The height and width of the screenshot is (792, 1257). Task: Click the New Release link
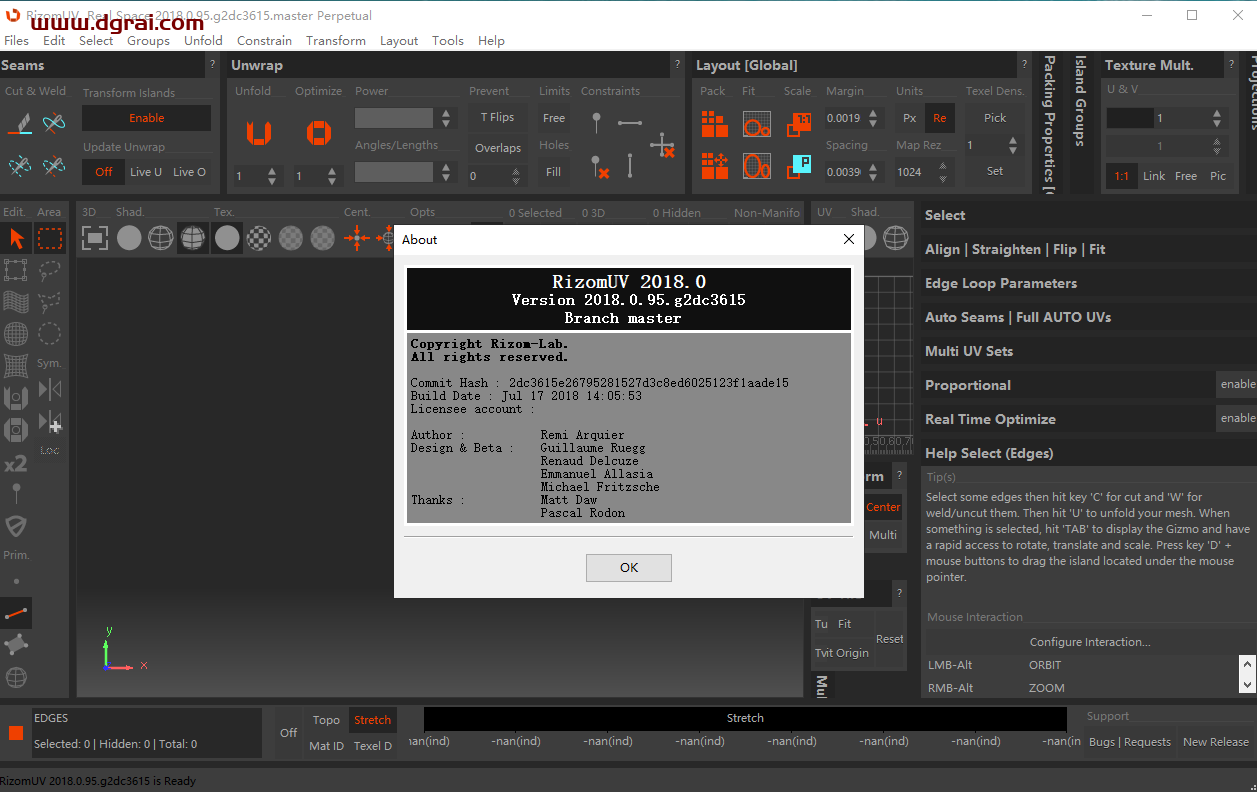pyautogui.click(x=1215, y=742)
